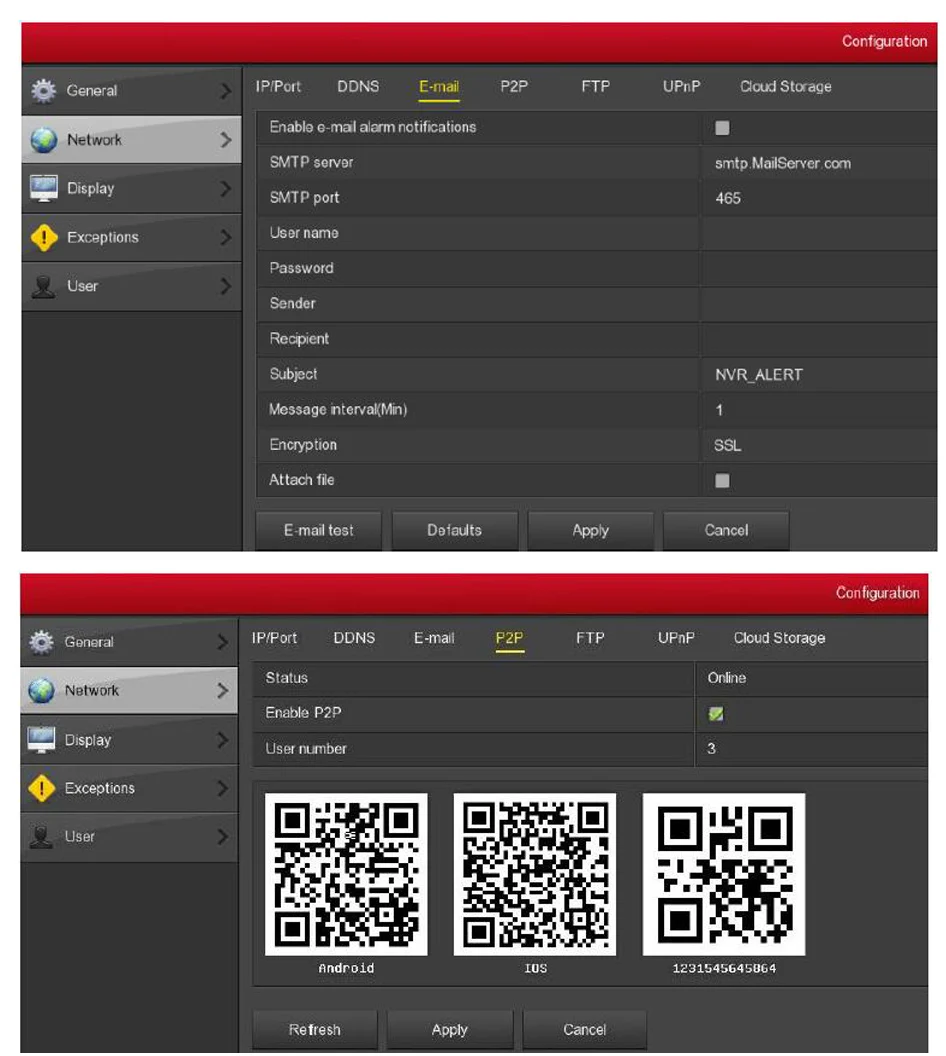
Task: Open IP/Port tab in the P2P window
Action: pos(274,638)
